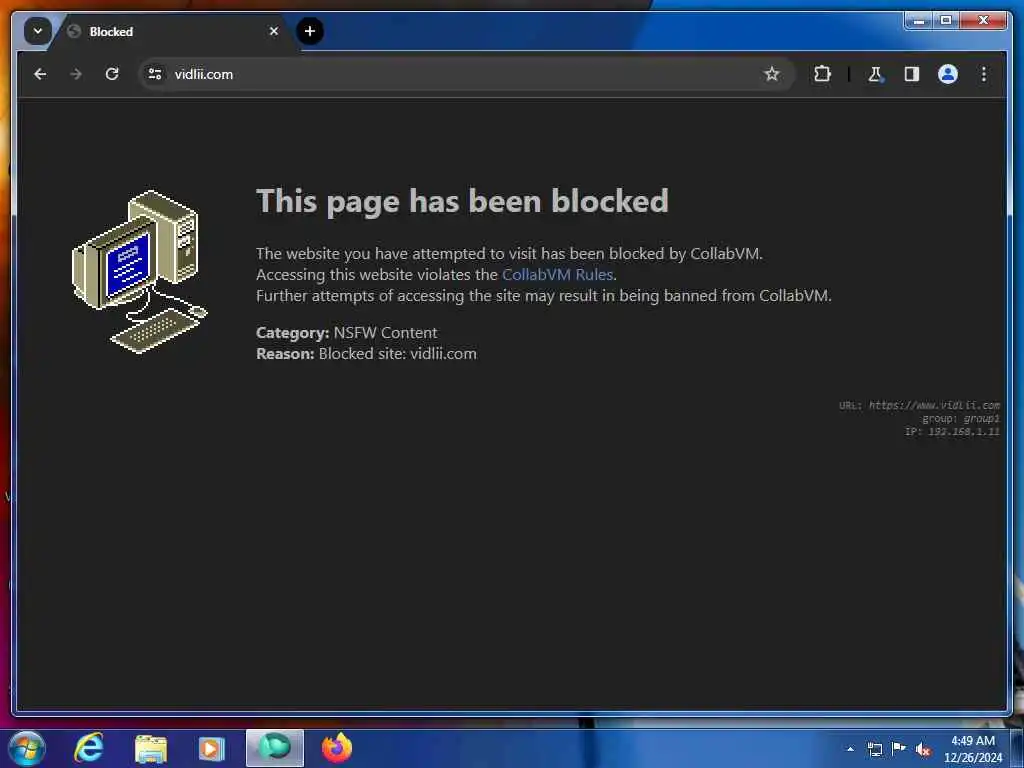The height and width of the screenshot is (768, 1024).
Task: Go back using the browser back arrow
Action: coord(40,74)
